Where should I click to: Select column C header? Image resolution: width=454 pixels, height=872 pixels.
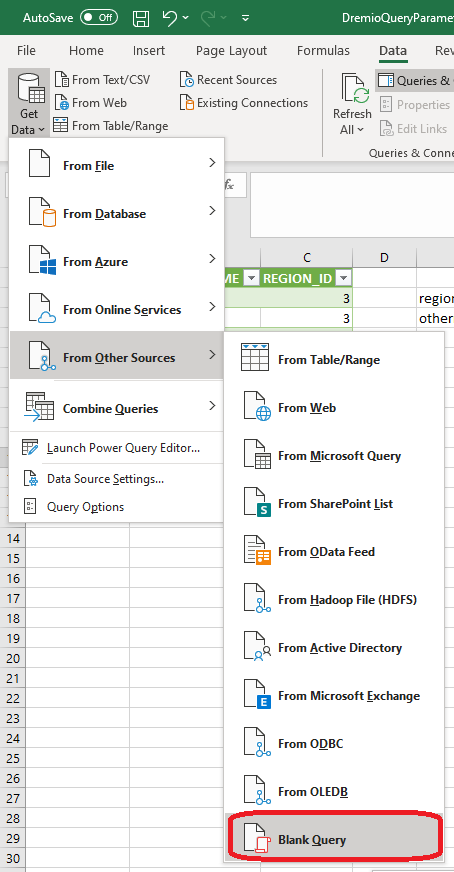[307, 257]
